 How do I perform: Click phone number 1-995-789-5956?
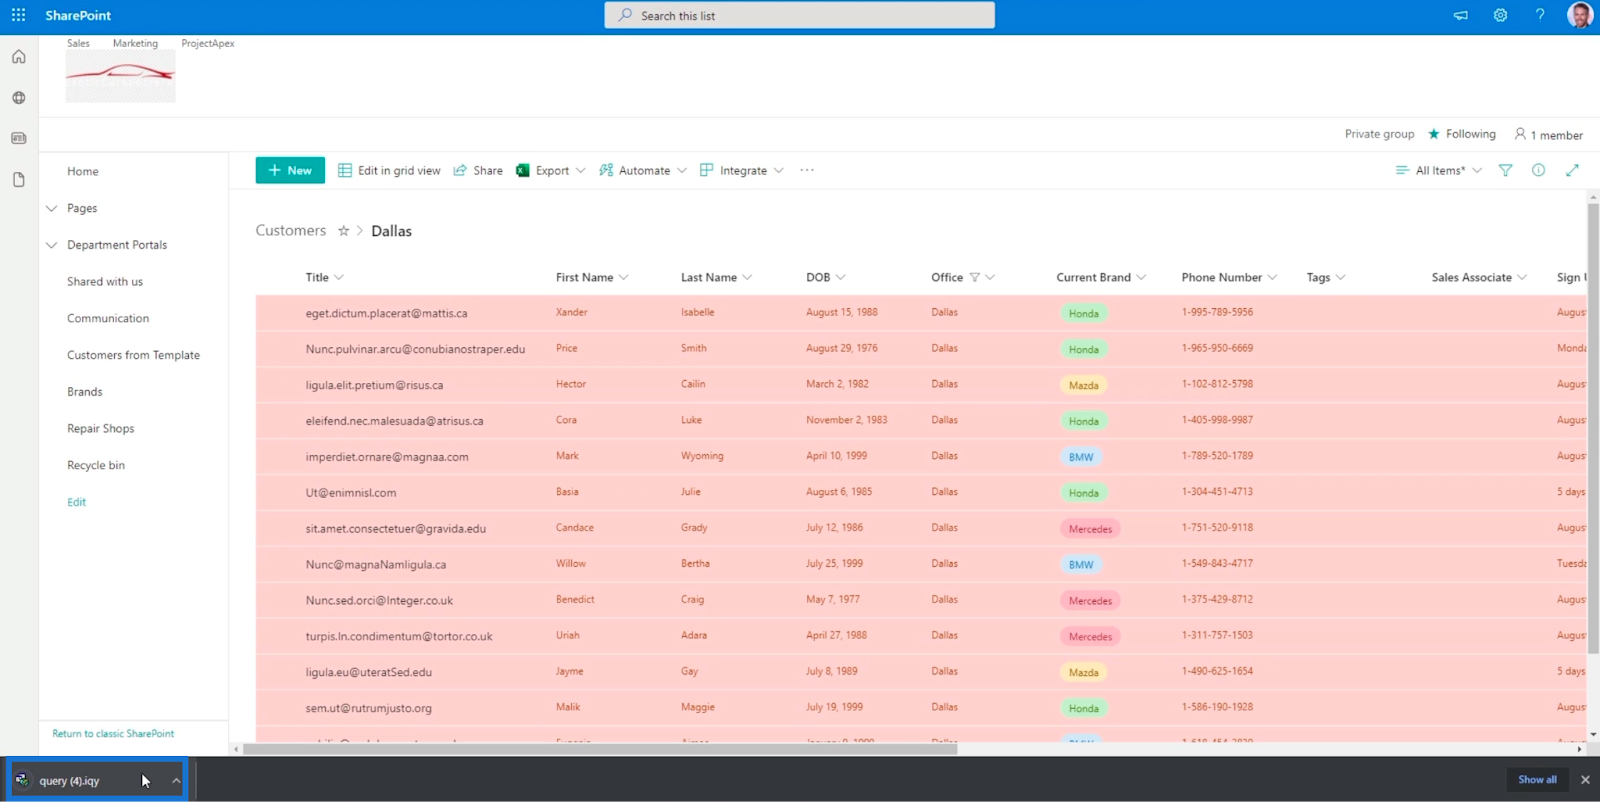pyautogui.click(x=1217, y=313)
